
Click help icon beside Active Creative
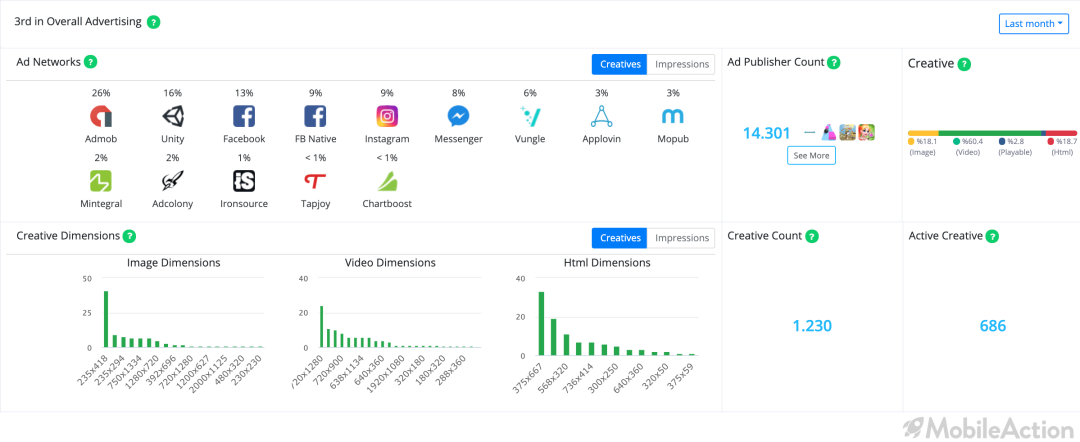(x=992, y=236)
